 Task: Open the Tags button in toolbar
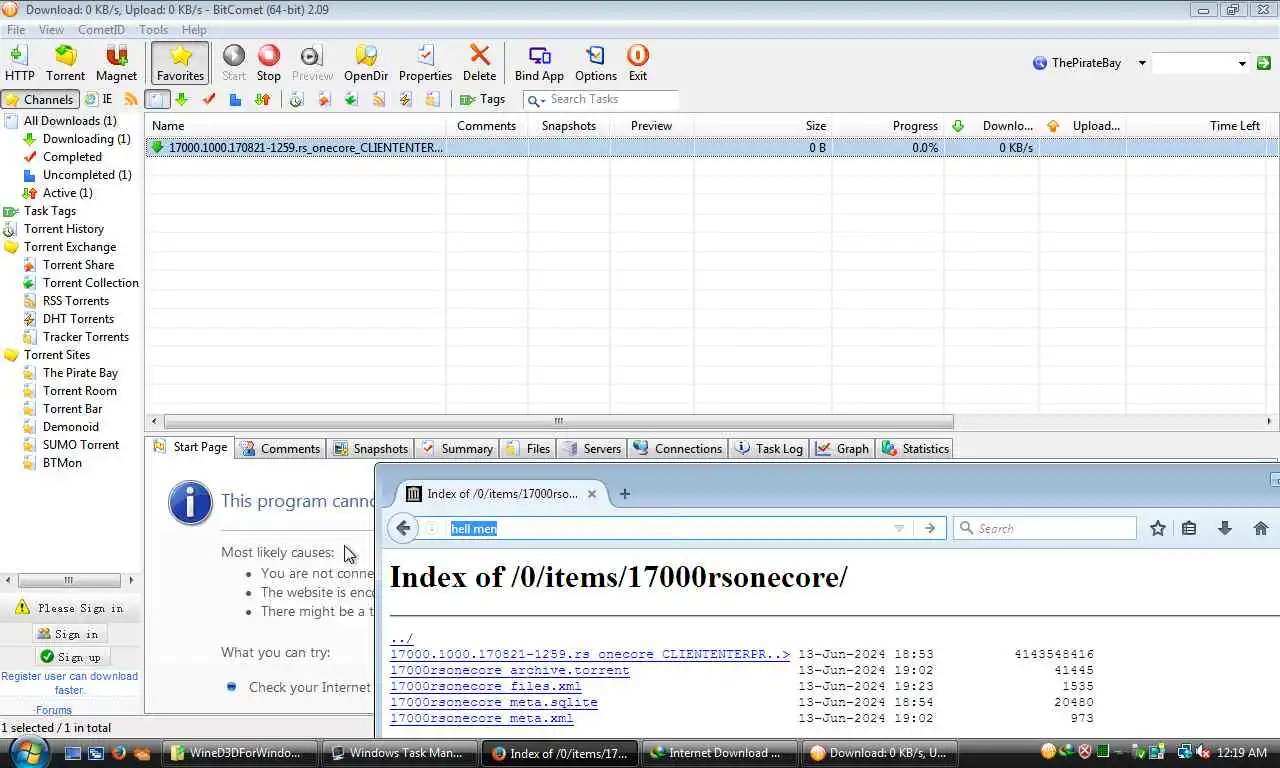coord(483,99)
